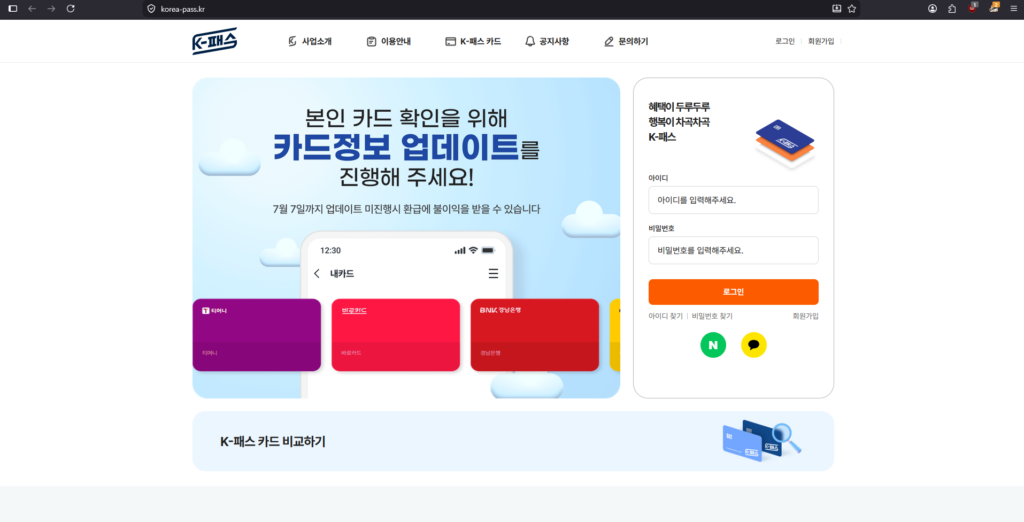Click the 이용안내 clipboard icon
1024x522 pixels.
(x=371, y=41)
